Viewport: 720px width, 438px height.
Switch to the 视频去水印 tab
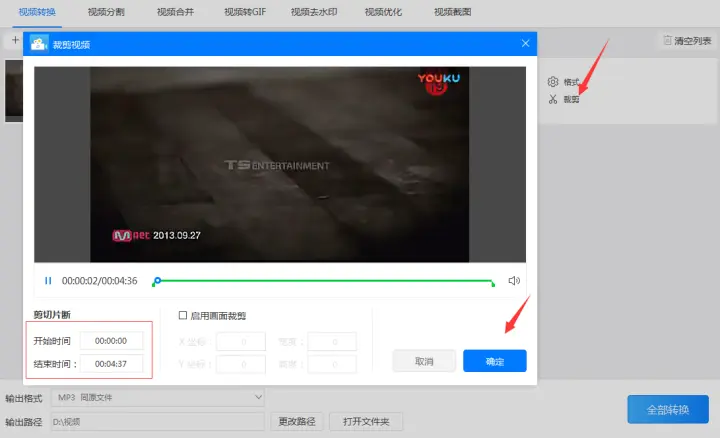click(314, 12)
